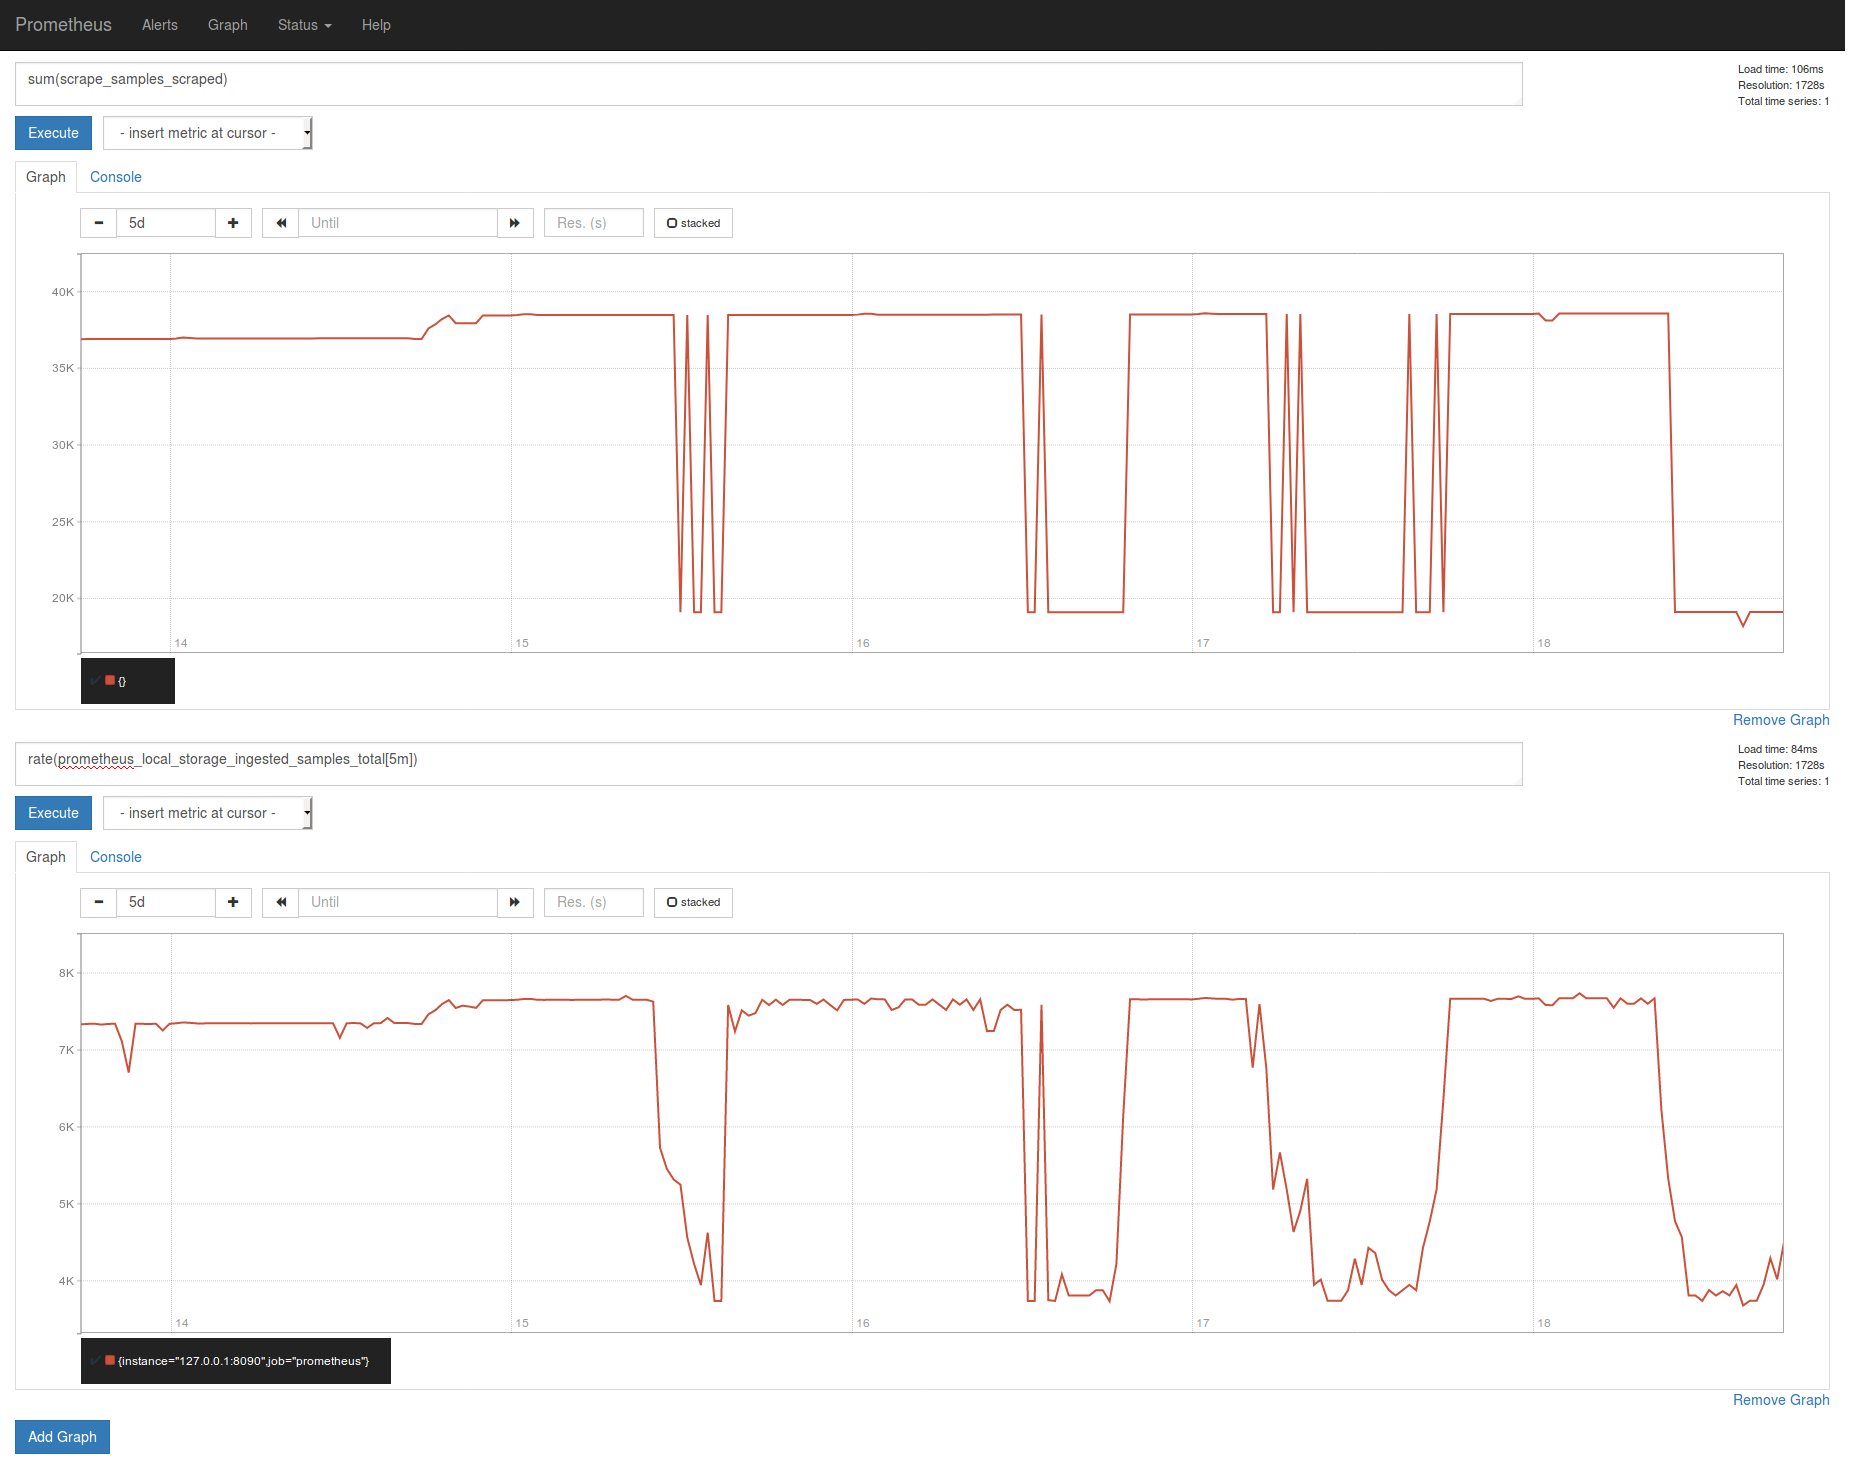
Task: Open the Status navigation menu
Action: click(303, 25)
